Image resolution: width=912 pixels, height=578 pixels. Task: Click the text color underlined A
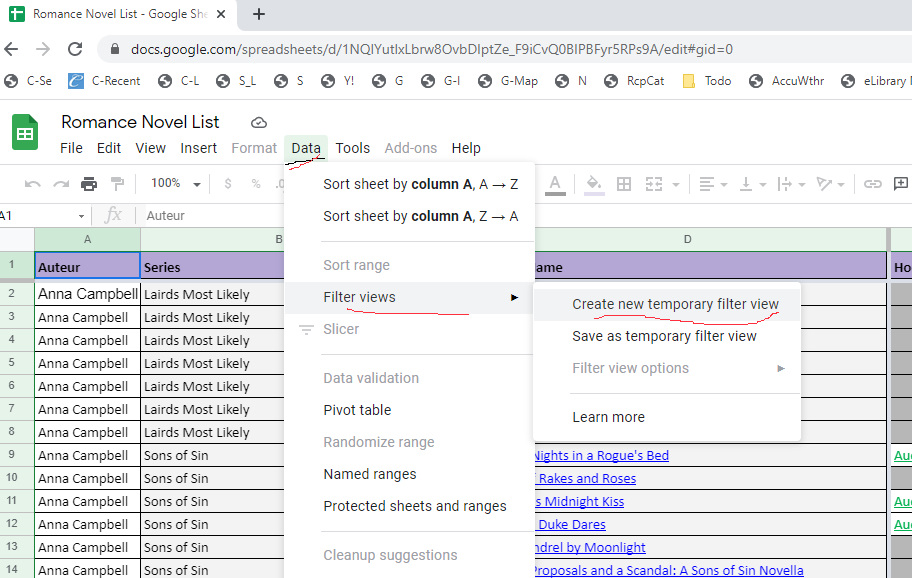point(555,184)
